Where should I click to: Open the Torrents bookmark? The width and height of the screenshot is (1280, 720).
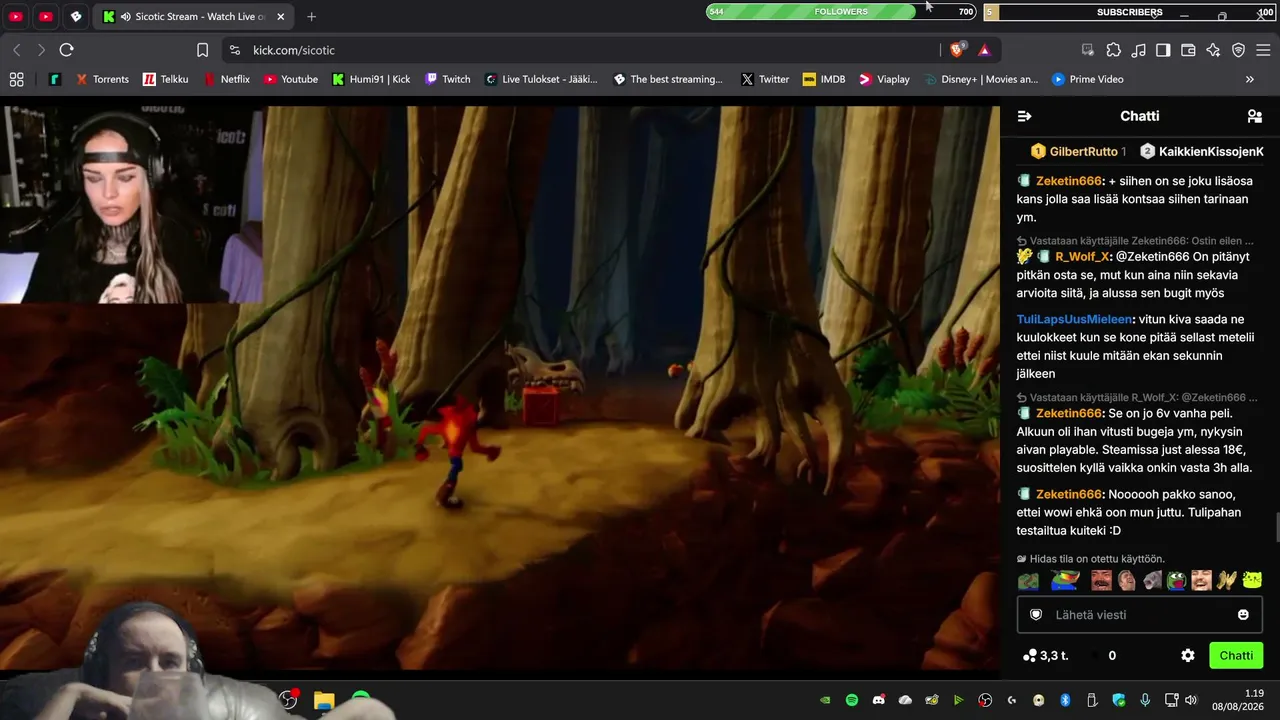pos(102,79)
